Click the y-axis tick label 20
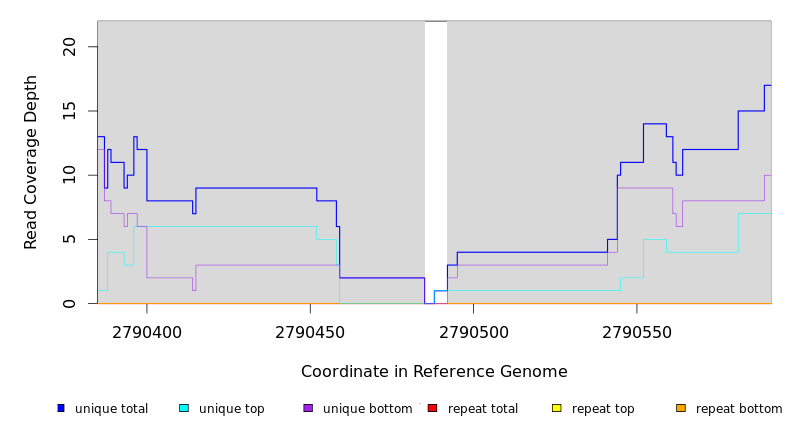 pyautogui.click(x=69, y=47)
